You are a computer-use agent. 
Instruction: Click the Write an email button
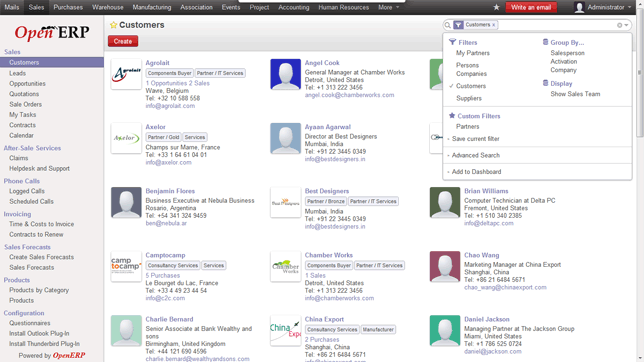click(x=531, y=7)
